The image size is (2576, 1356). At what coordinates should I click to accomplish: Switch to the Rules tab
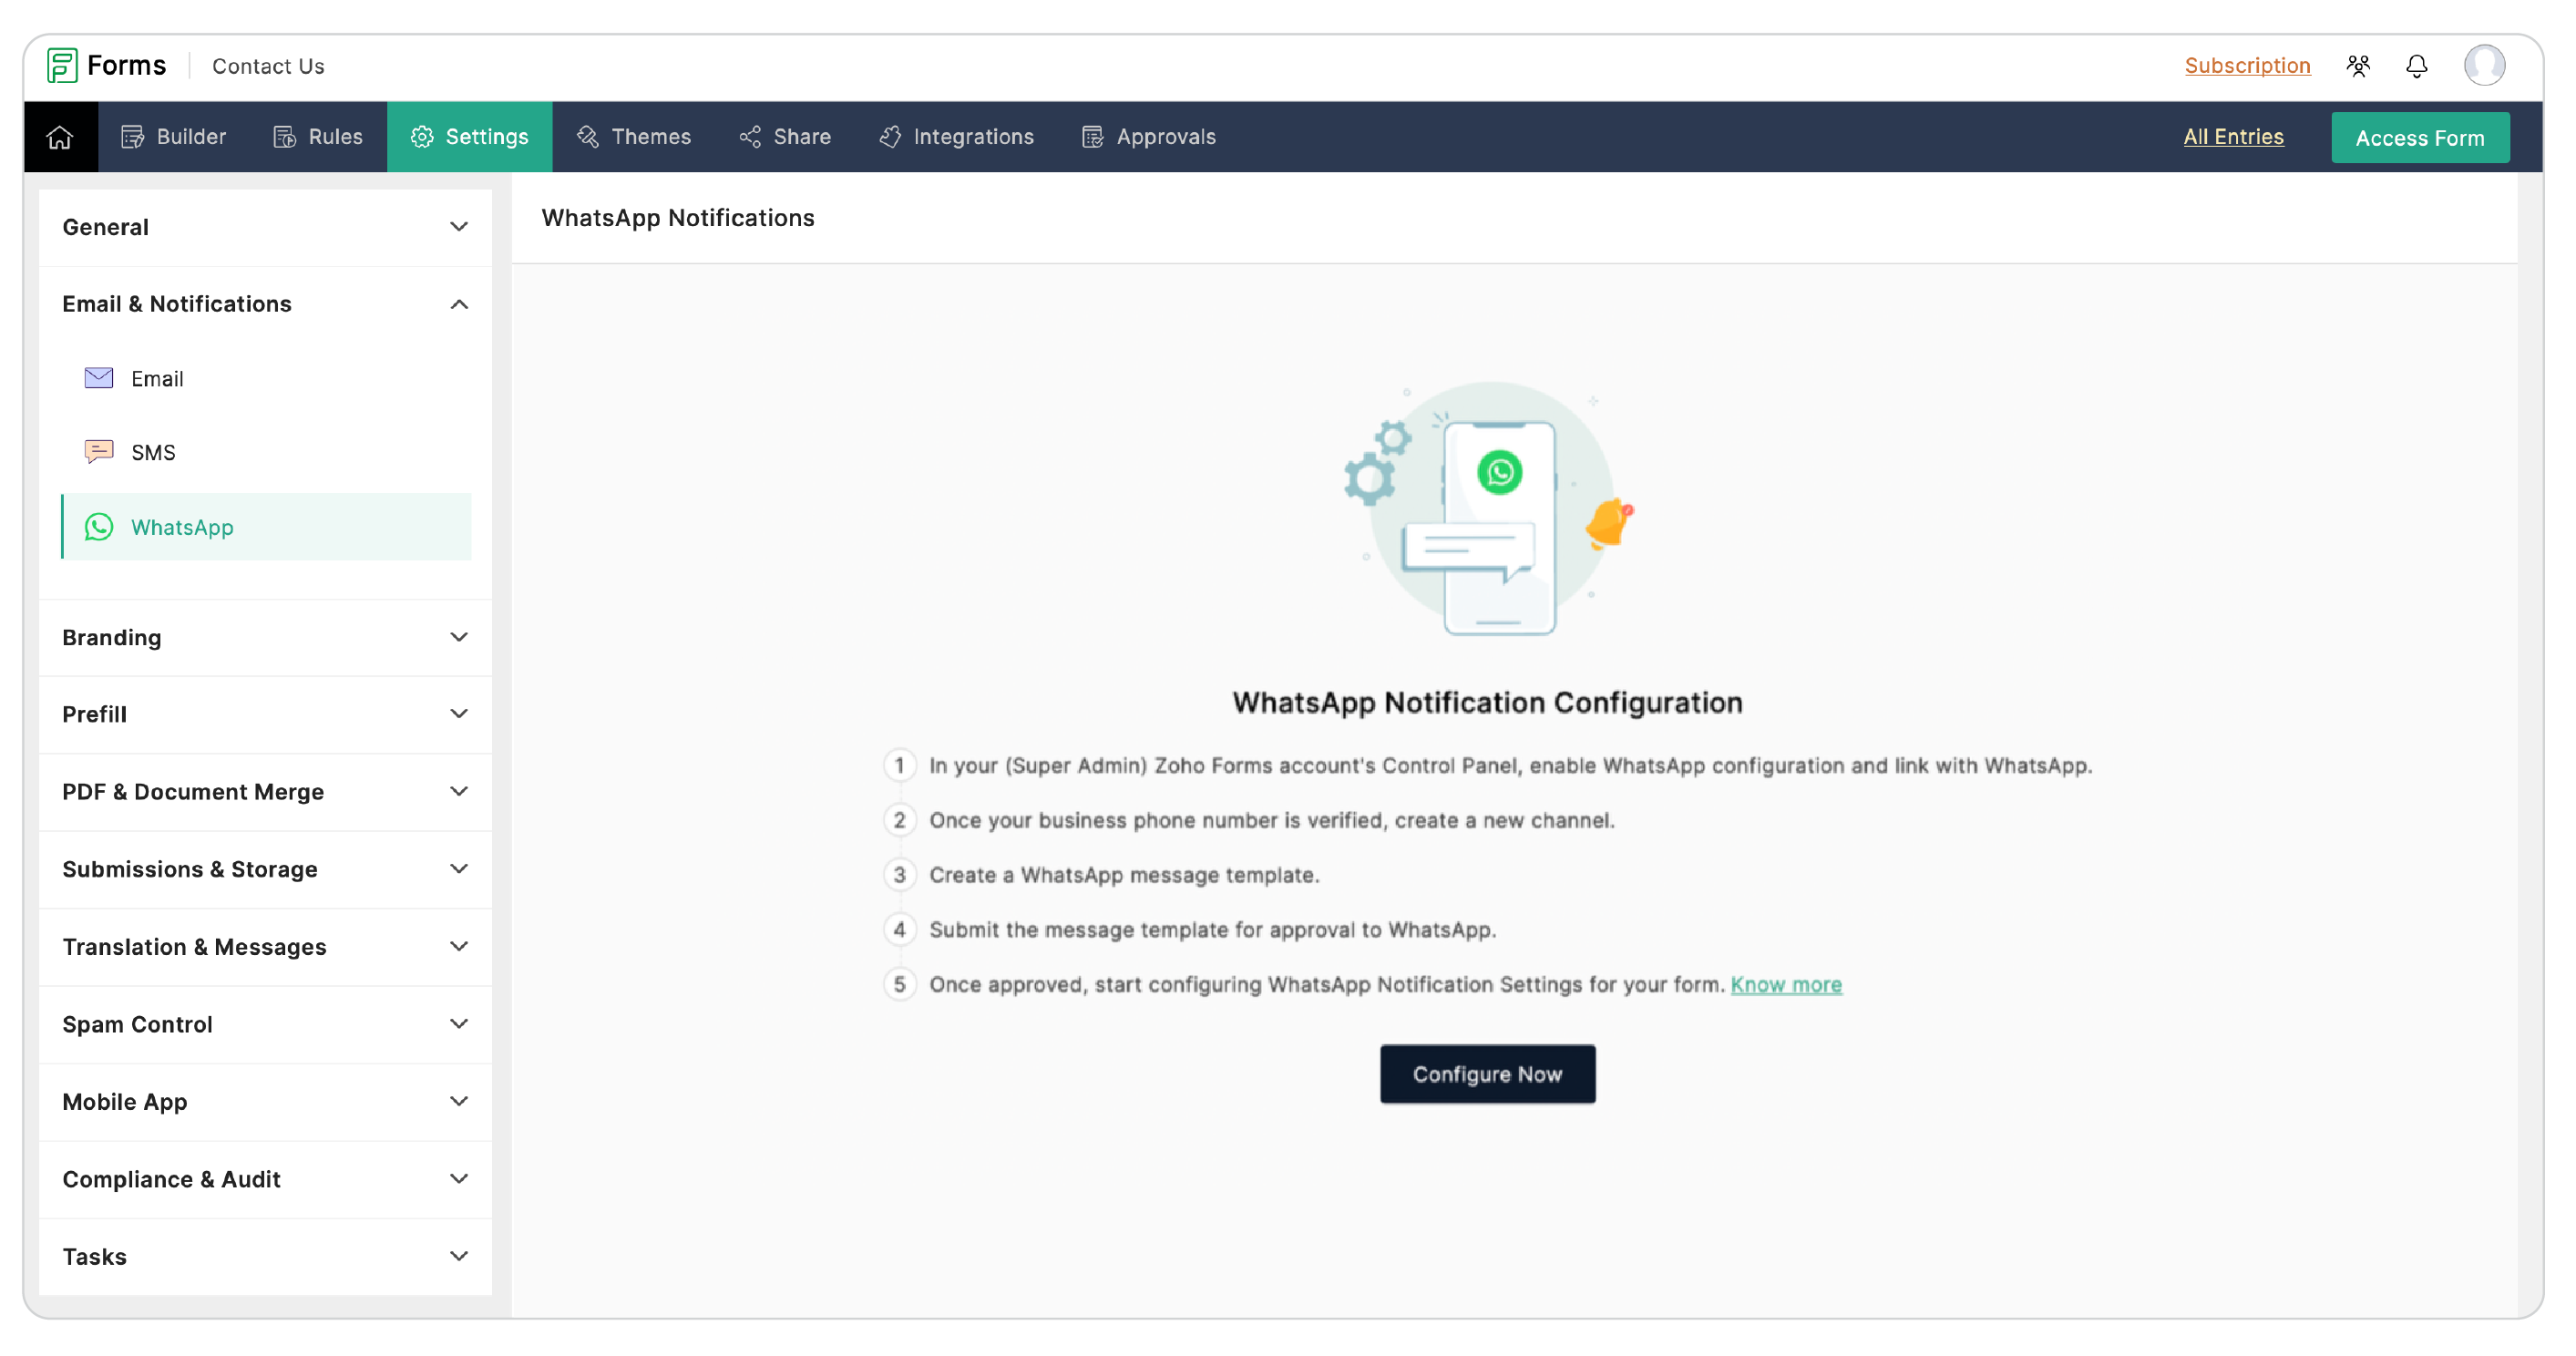[x=318, y=137]
